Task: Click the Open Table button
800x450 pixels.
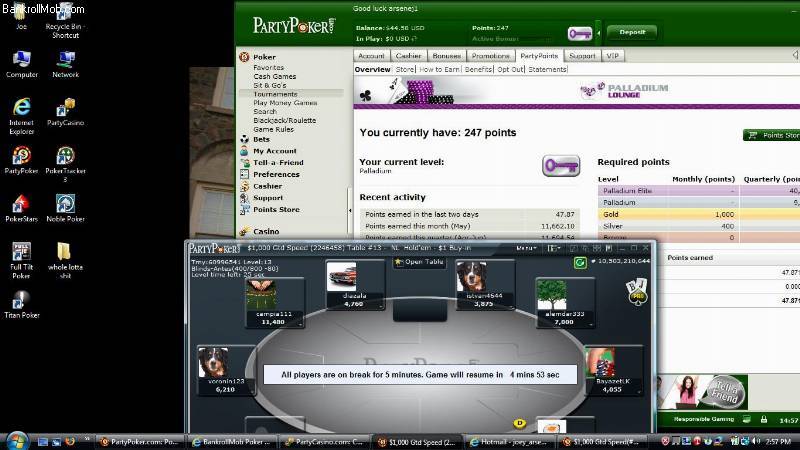Action: [419, 262]
